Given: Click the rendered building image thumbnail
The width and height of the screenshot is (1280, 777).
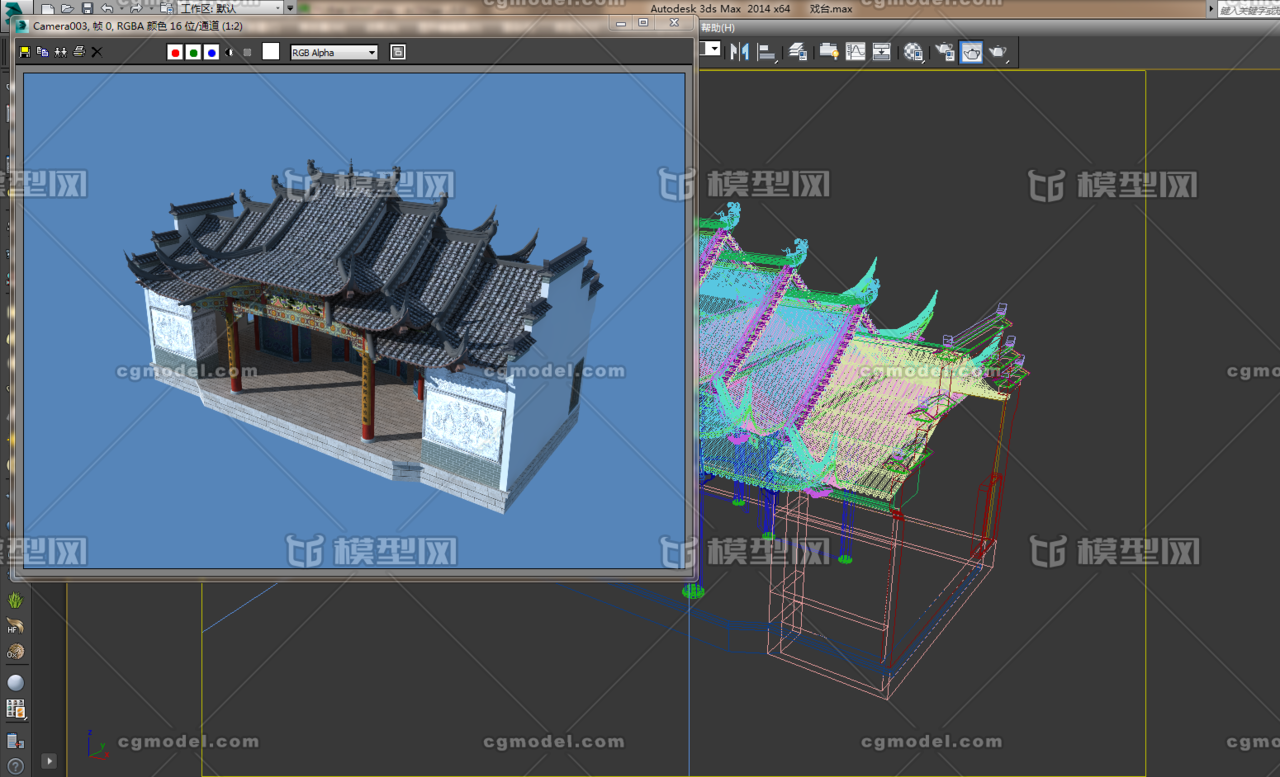Looking at the screenshot, I should (x=354, y=320).
